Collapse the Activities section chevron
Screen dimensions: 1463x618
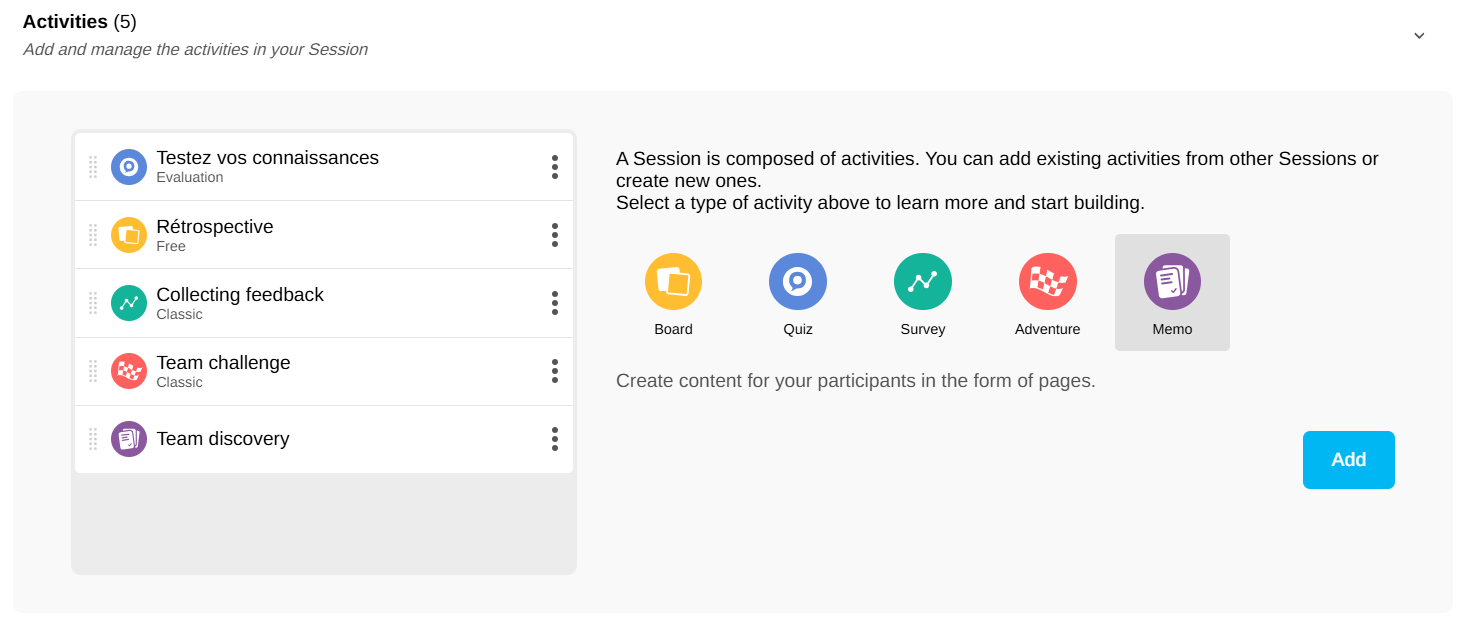point(1419,36)
